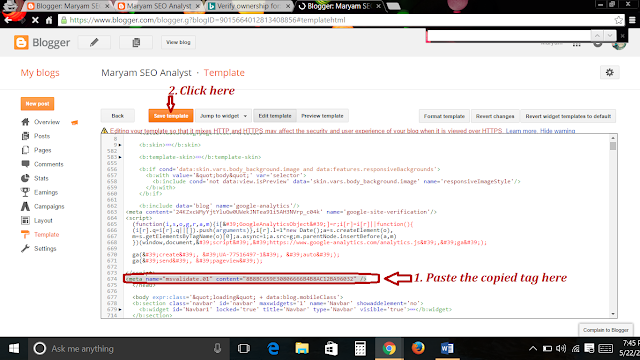Open the Jump to widget dropdown
The height and width of the screenshot is (360, 640).
223,116
